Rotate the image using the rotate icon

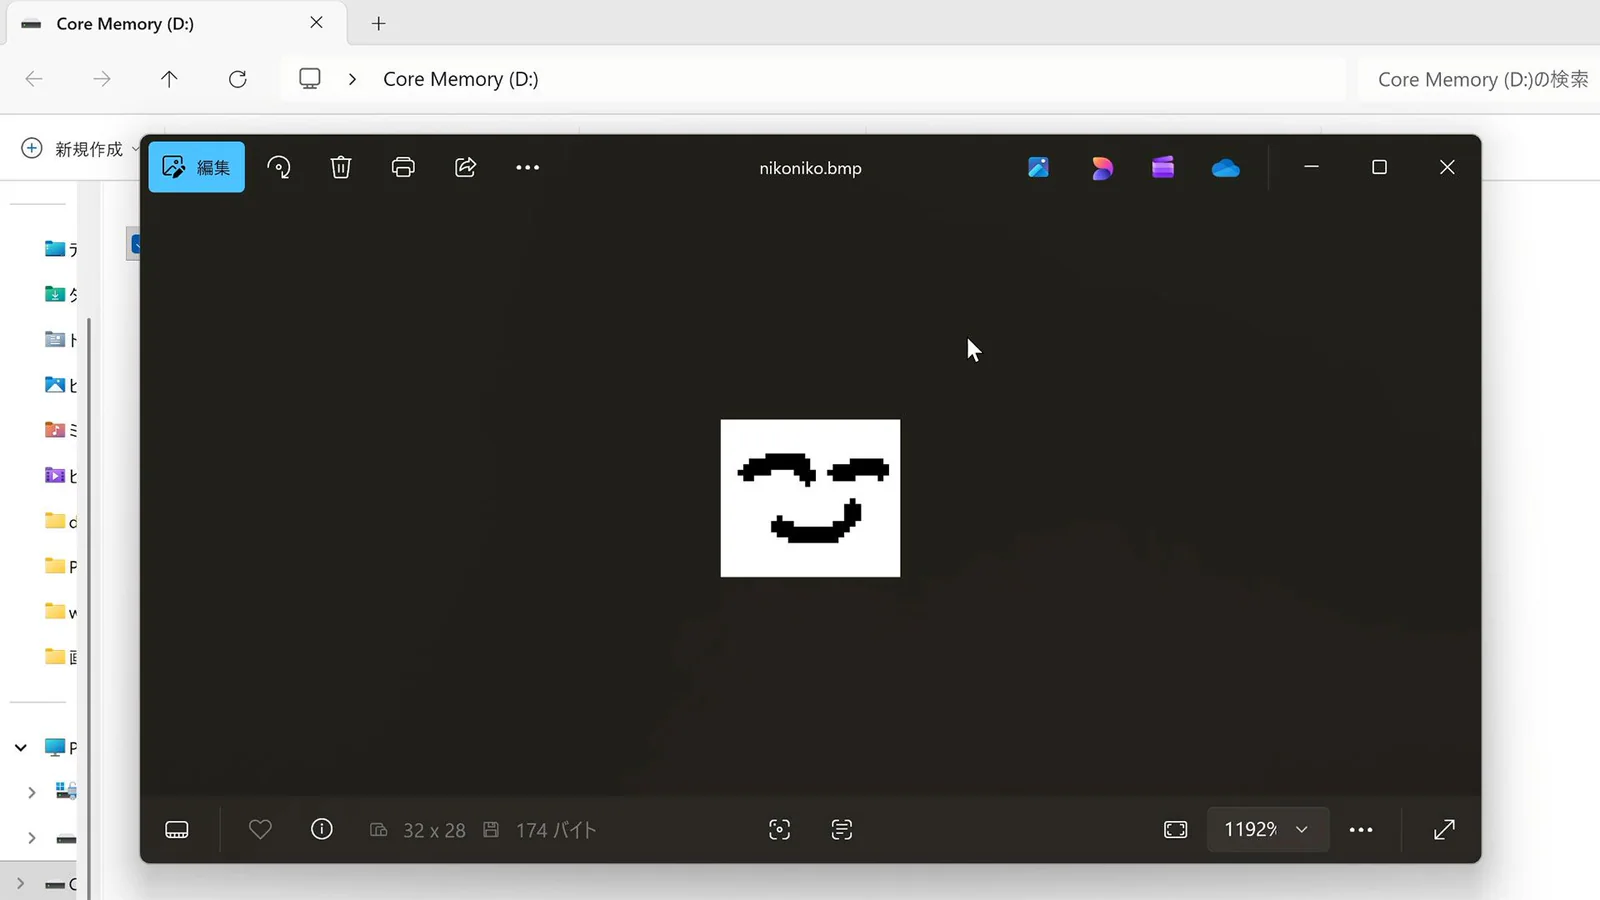tap(279, 167)
